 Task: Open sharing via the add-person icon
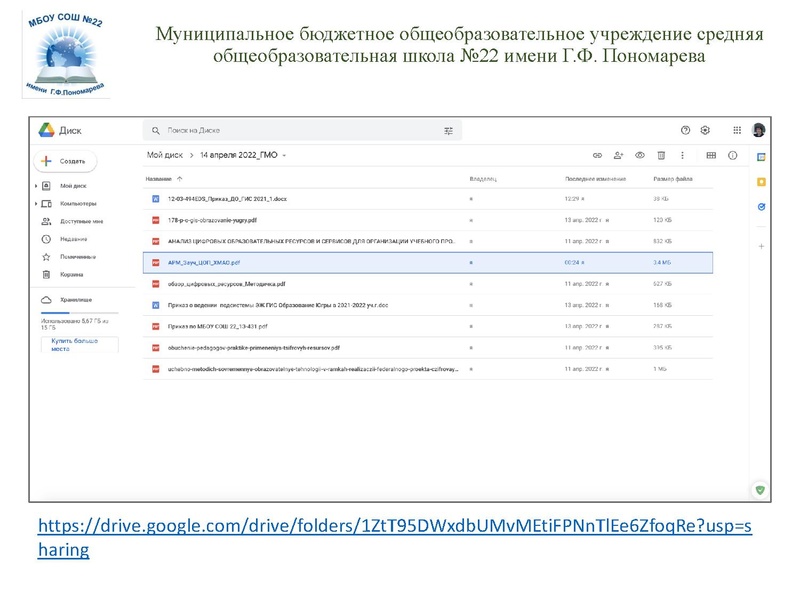[617, 155]
